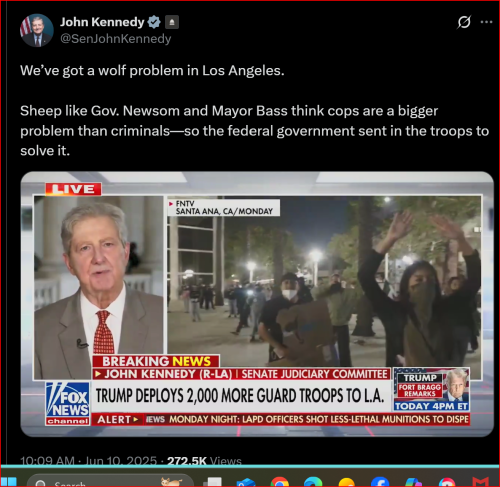The width and height of the screenshot is (500, 487).
Task: View the 272.5K Views count
Action: click(204, 461)
